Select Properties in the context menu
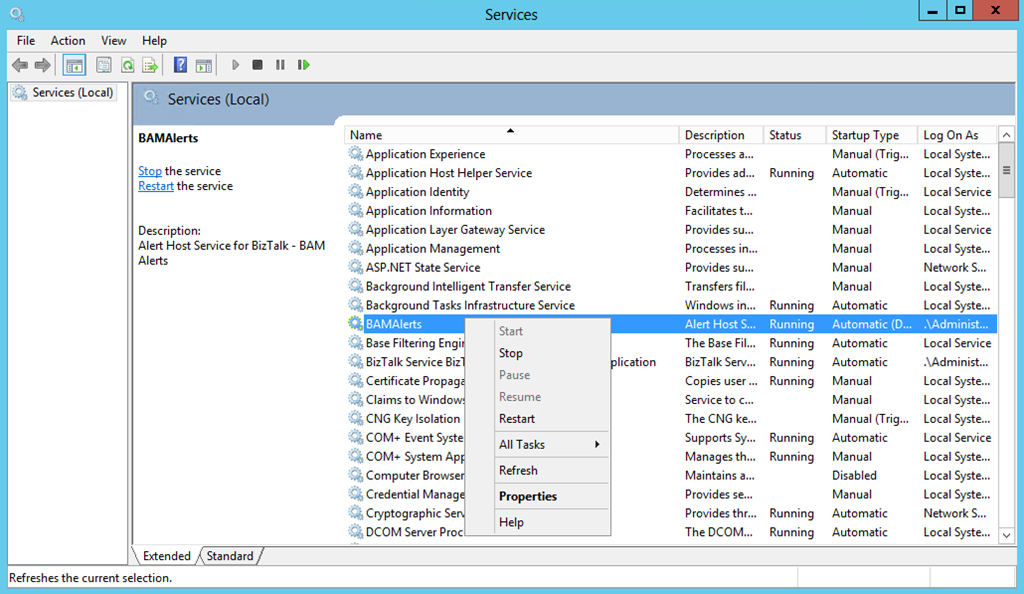Screen dimensions: 1024x594 528,496
